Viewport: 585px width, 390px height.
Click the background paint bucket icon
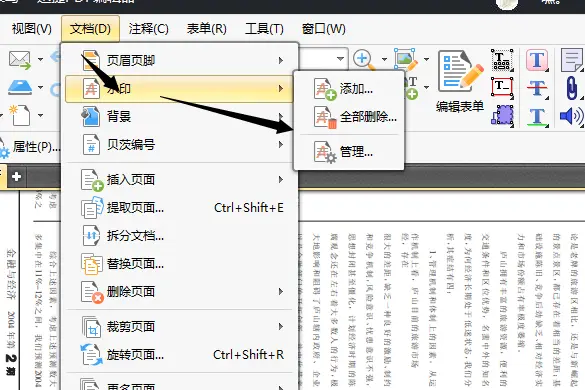[91, 116]
